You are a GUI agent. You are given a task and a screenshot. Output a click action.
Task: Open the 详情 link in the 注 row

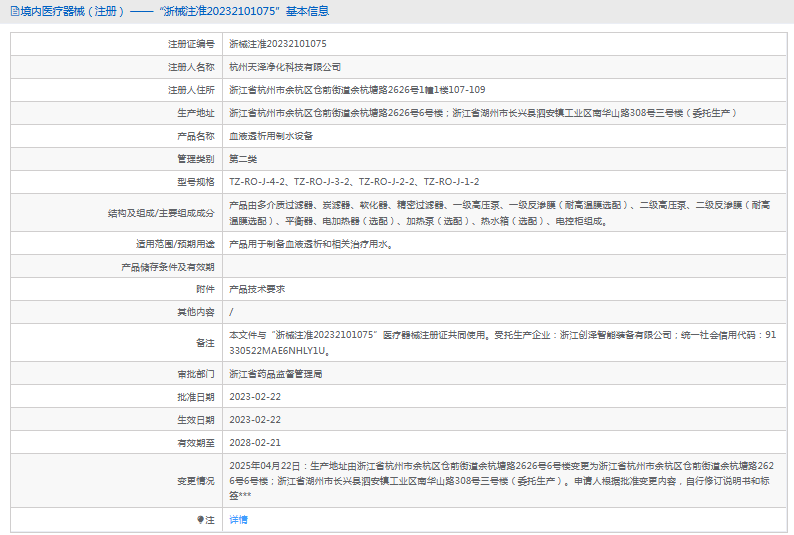[x=238, y=520]
